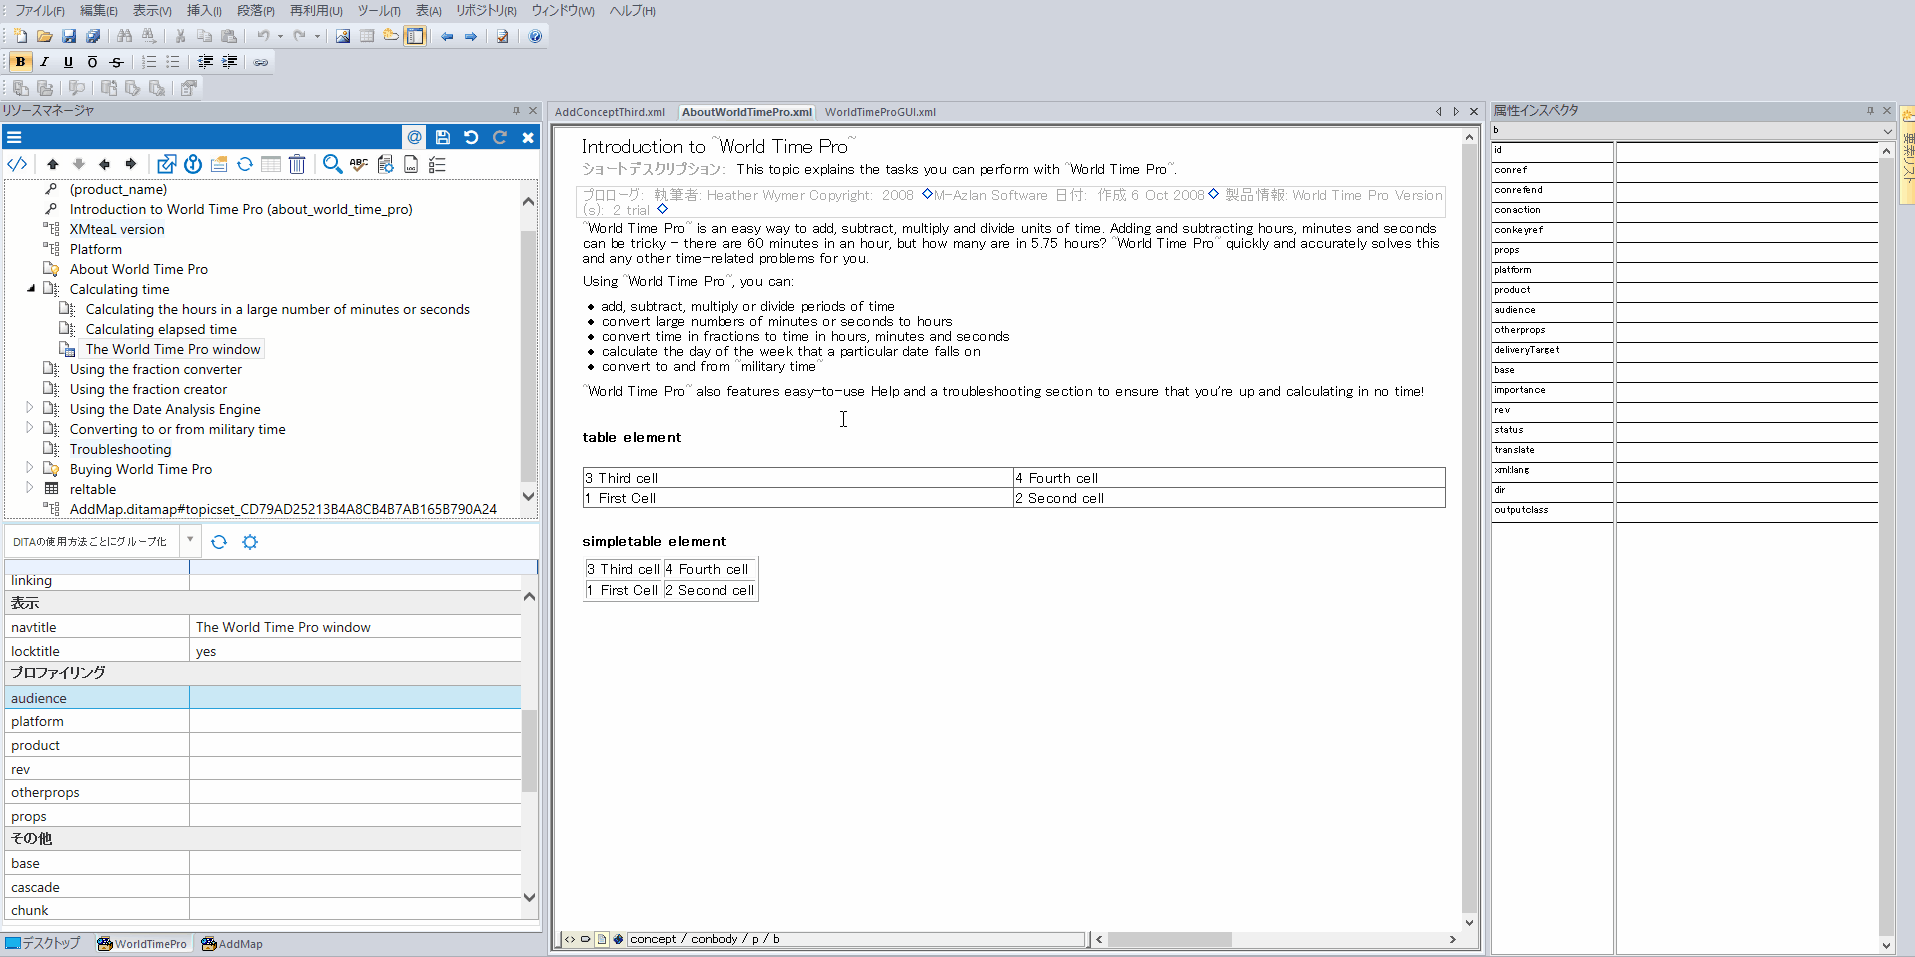Open the help question mark icon

coord(535,36)
